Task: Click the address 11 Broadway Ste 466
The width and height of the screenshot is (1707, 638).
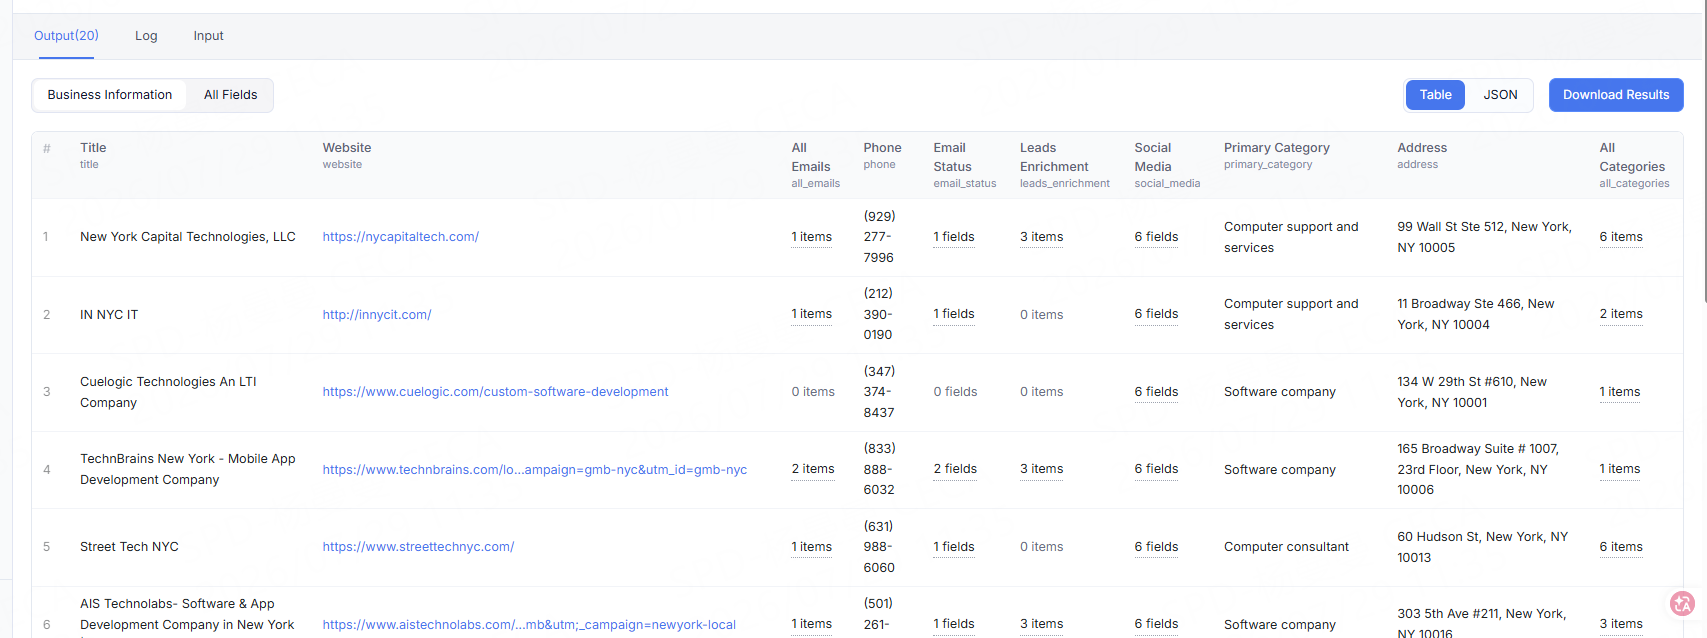Action: (1475, 314)
